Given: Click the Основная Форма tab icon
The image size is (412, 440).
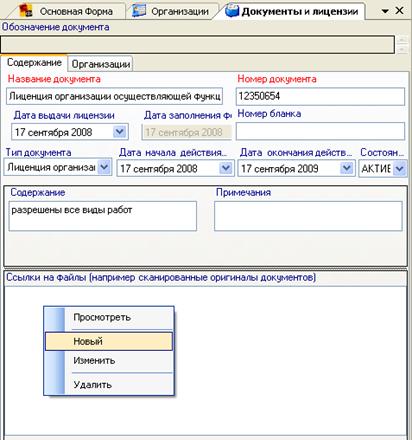Looking at the screenshot, I should (x=26, y=11).
